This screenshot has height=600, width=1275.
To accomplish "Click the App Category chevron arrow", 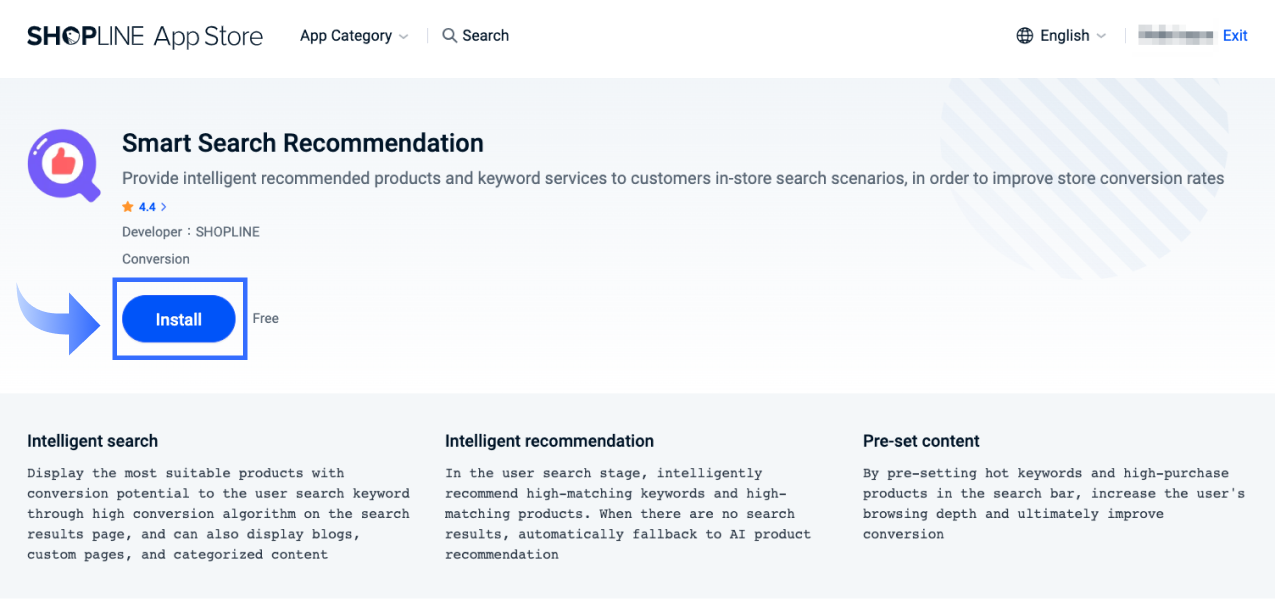I will coord(405,36).
